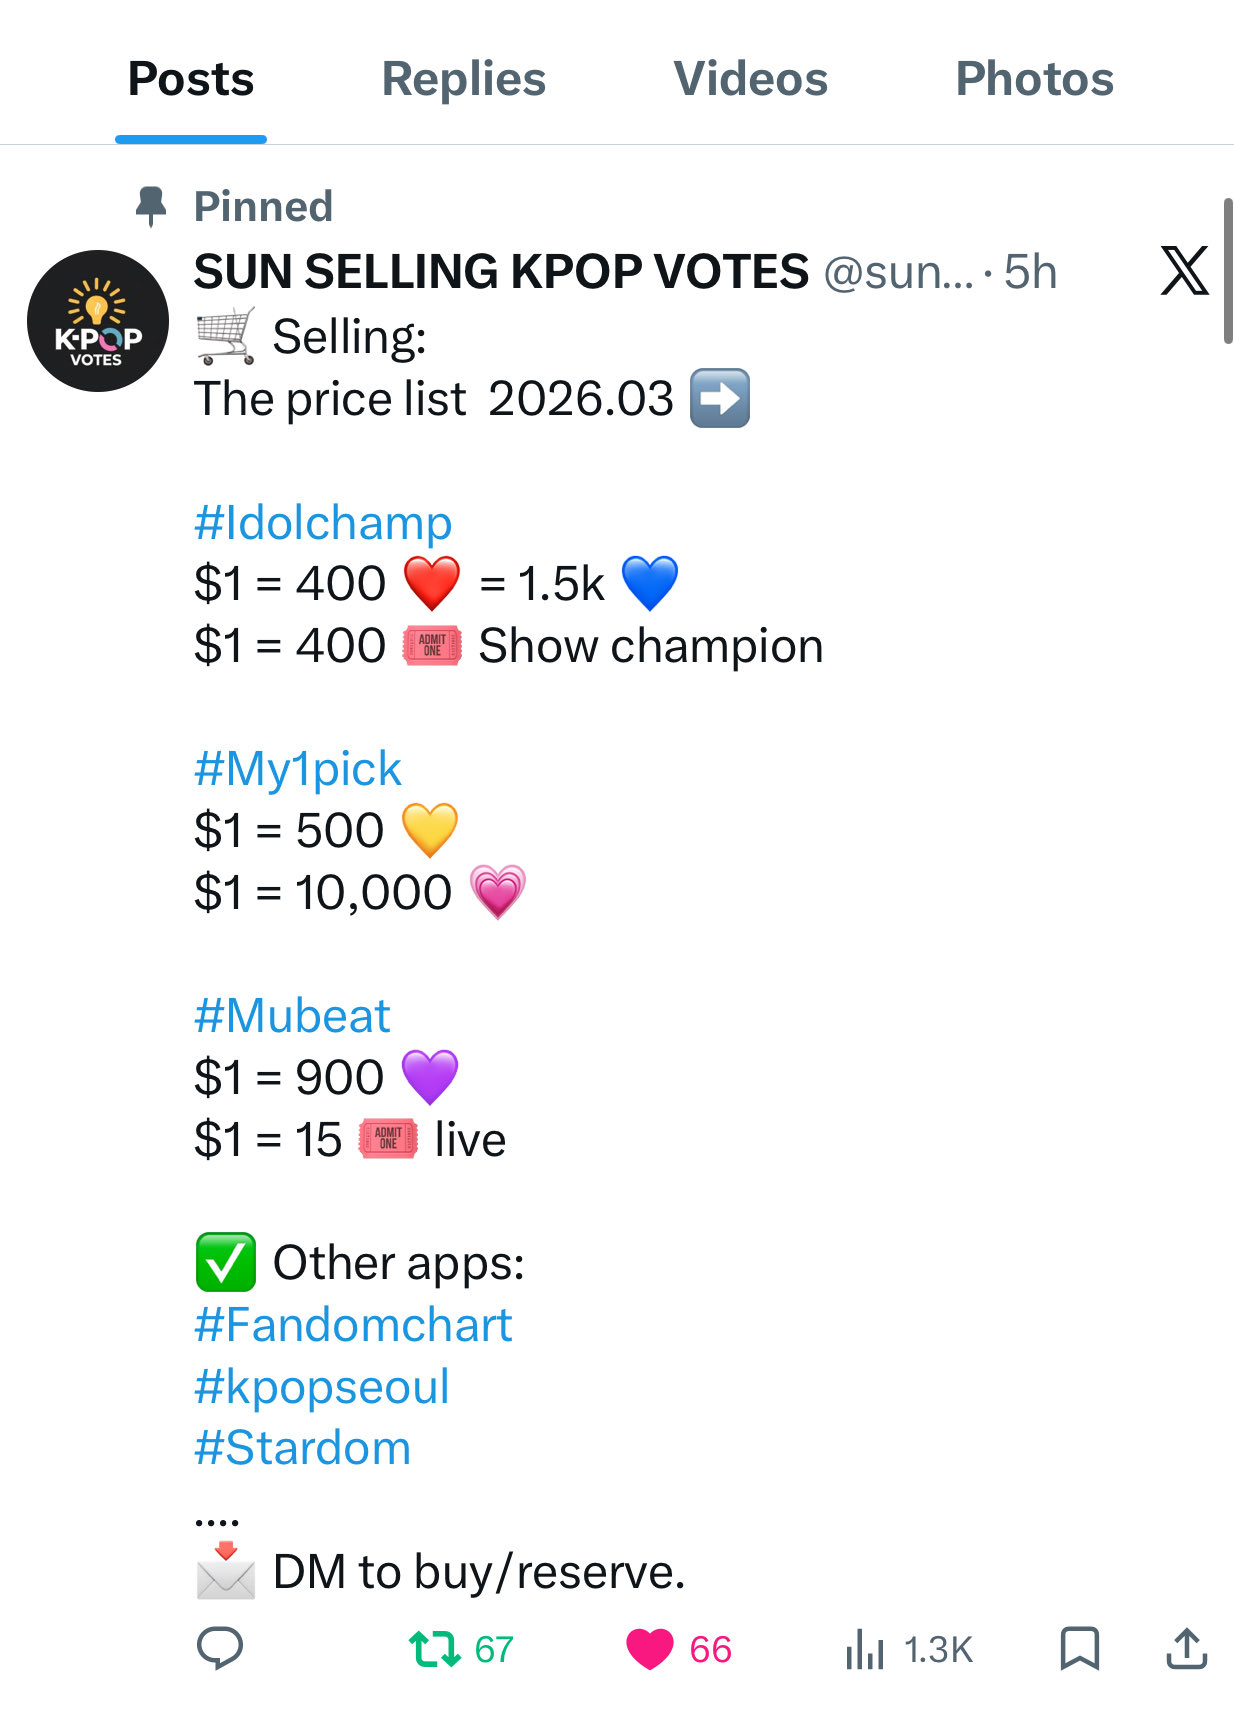Open the #Stardom hashtag
This screenshot has height=1716, width=1234.
303,1447
